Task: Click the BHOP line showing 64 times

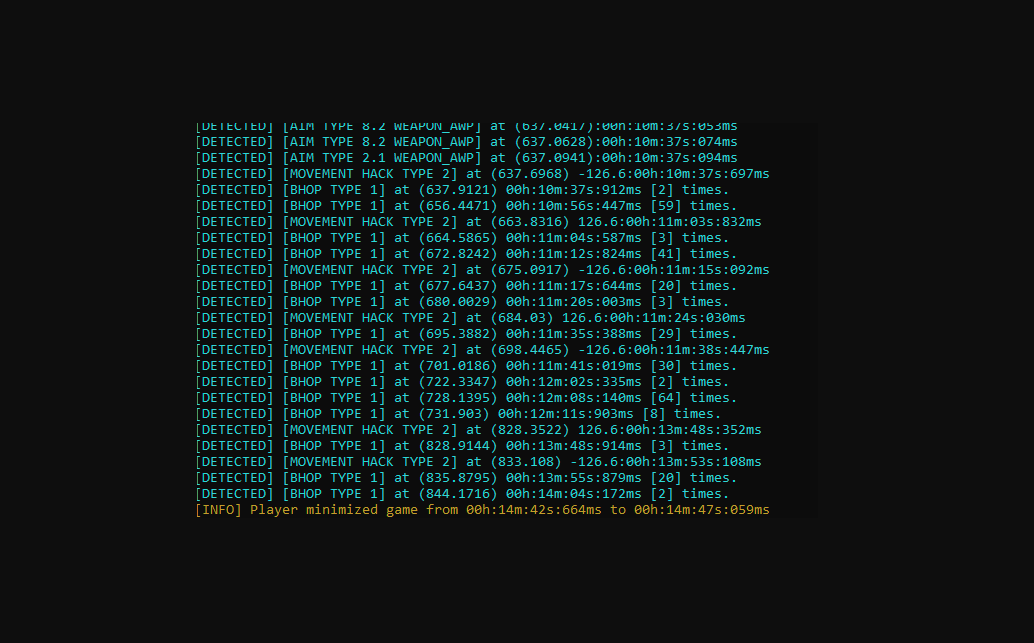Action: 466,398
